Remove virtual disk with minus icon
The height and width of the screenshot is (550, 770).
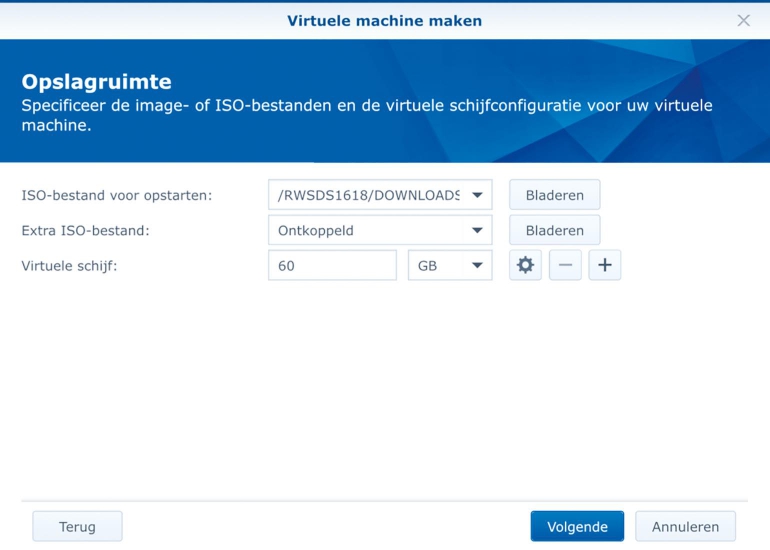point(565,266)
